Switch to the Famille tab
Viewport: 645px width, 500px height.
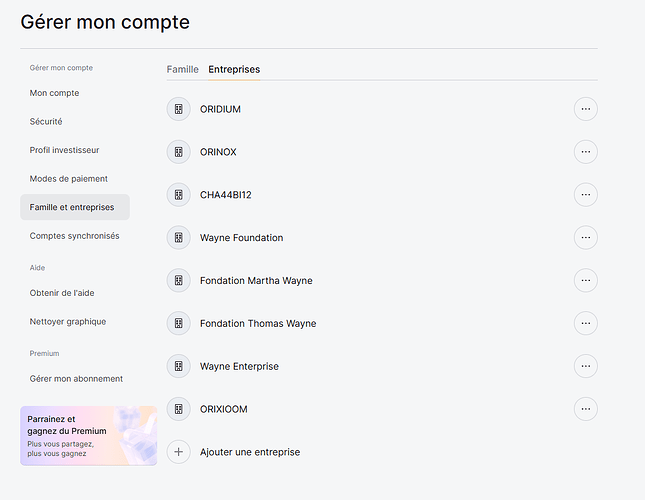(182, 70)
